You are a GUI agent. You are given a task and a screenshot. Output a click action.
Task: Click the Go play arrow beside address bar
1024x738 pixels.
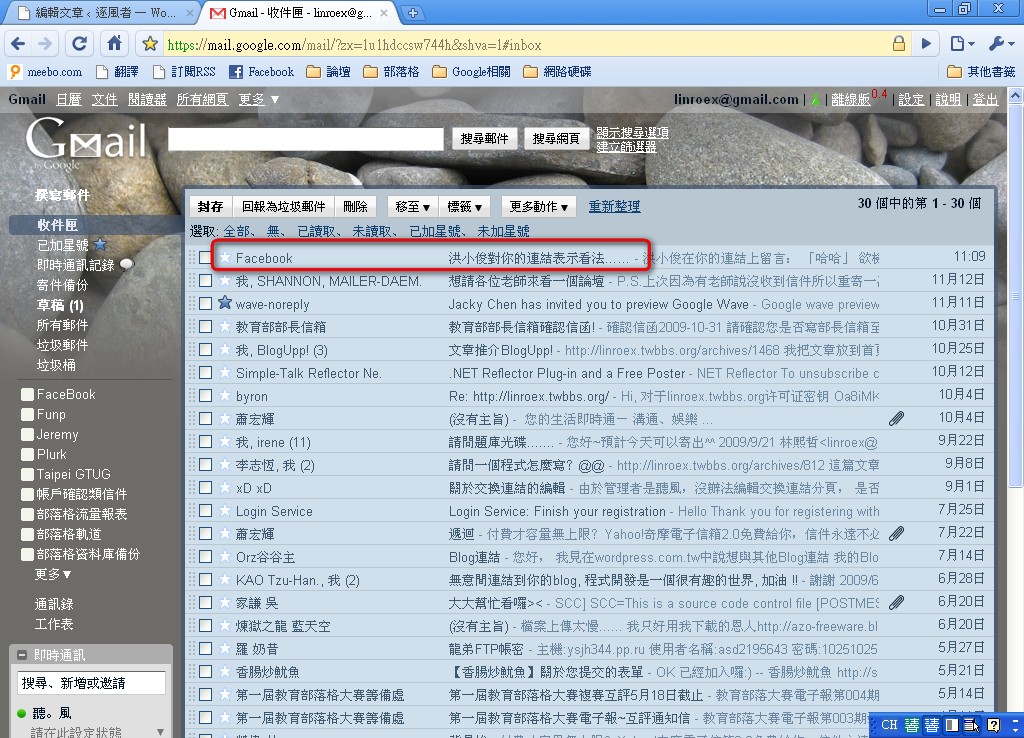(926, 44)
